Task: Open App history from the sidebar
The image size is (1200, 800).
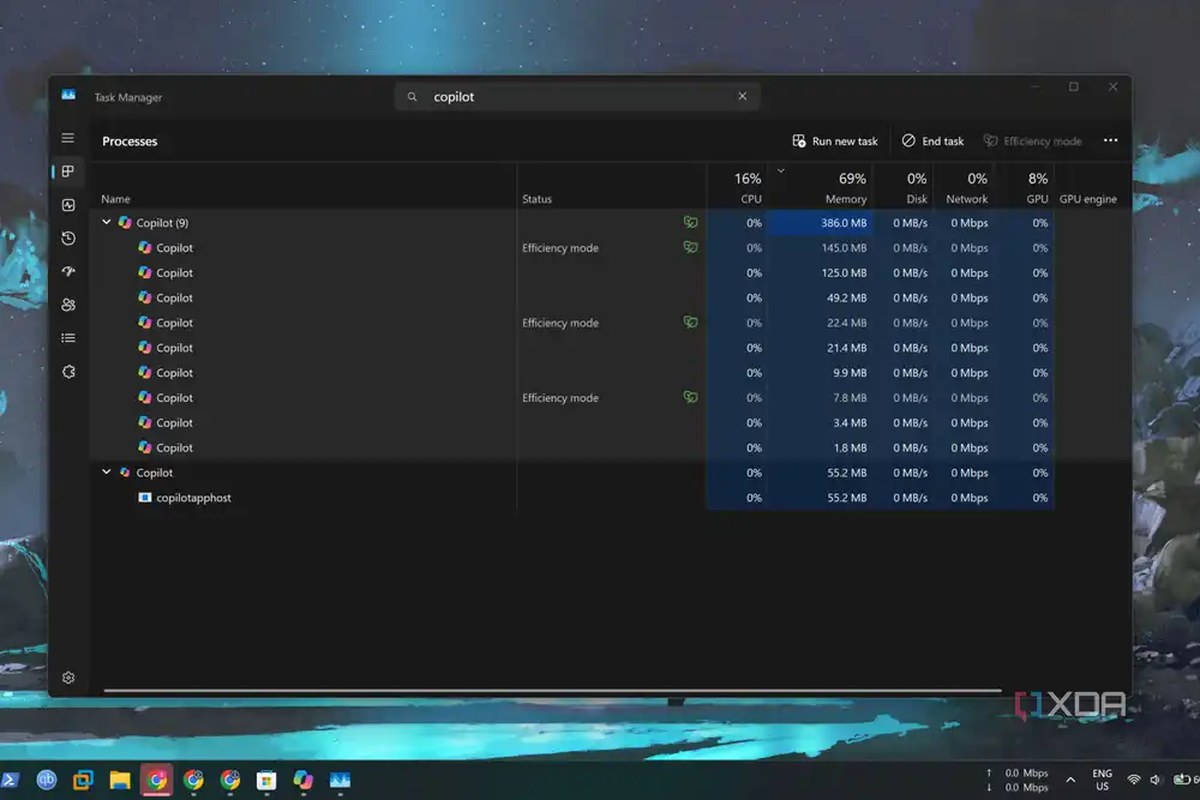Action: 68,238
